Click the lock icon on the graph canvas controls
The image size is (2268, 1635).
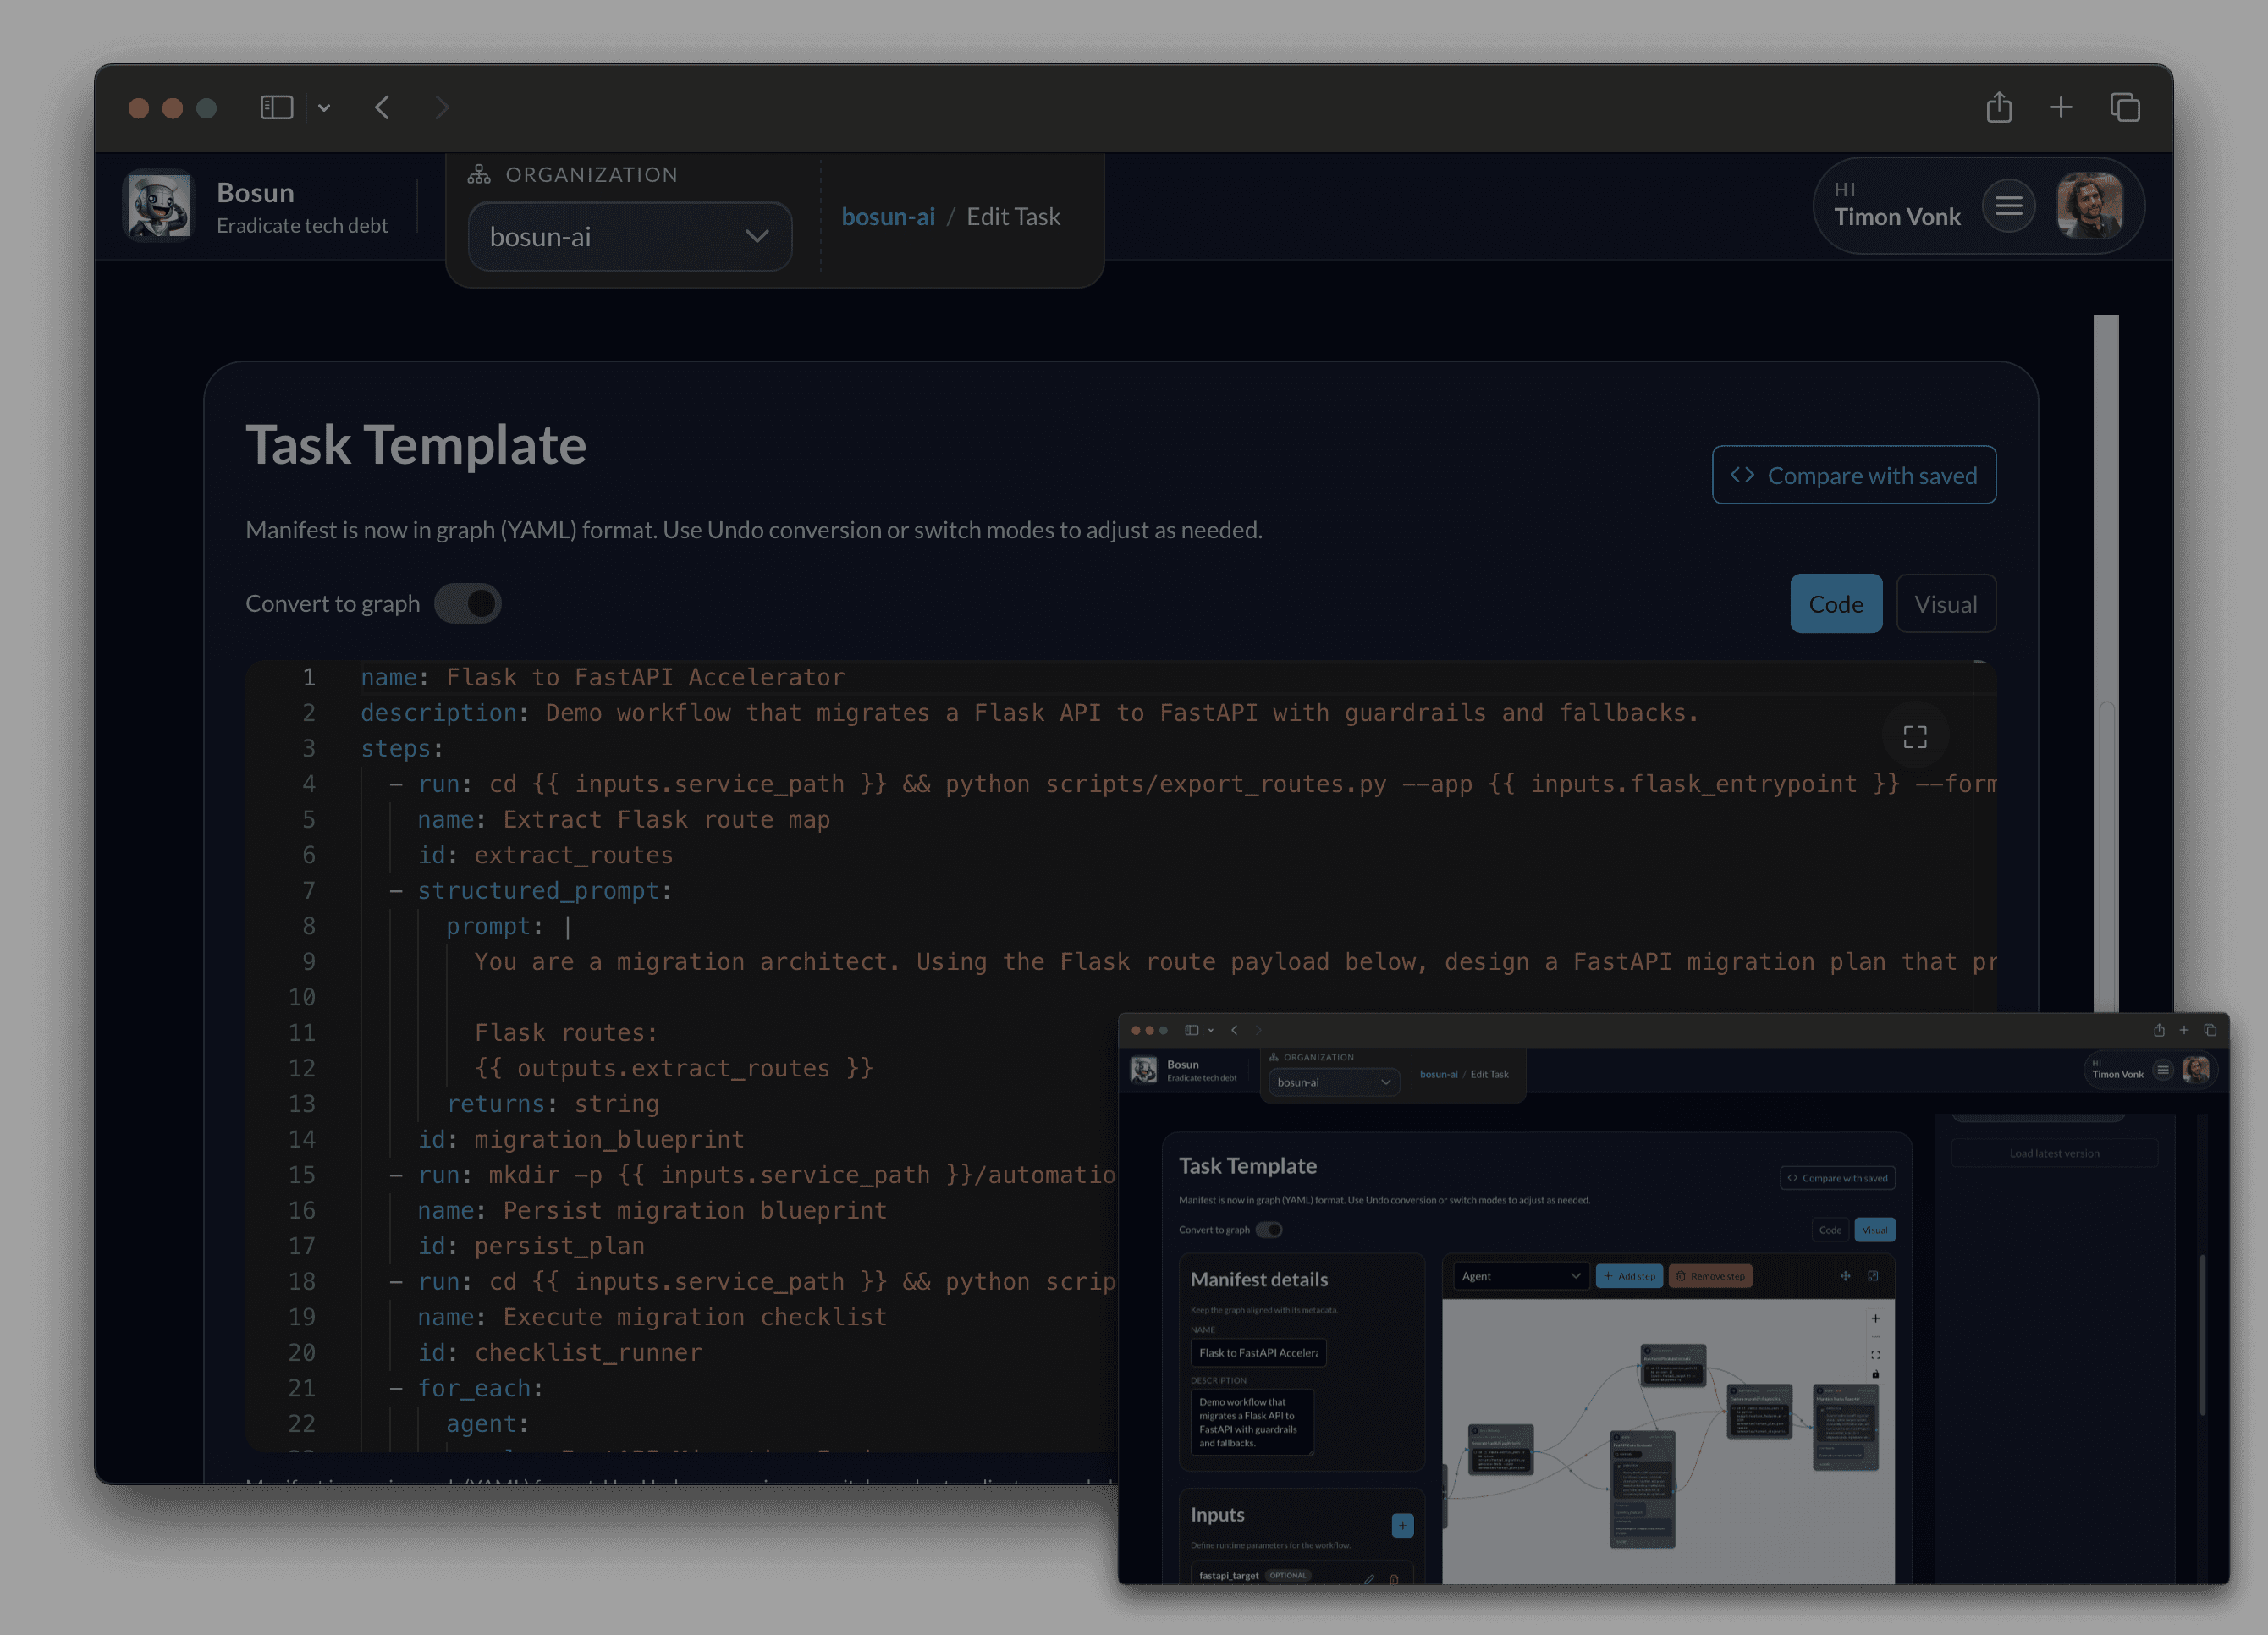point(1875,1374)
